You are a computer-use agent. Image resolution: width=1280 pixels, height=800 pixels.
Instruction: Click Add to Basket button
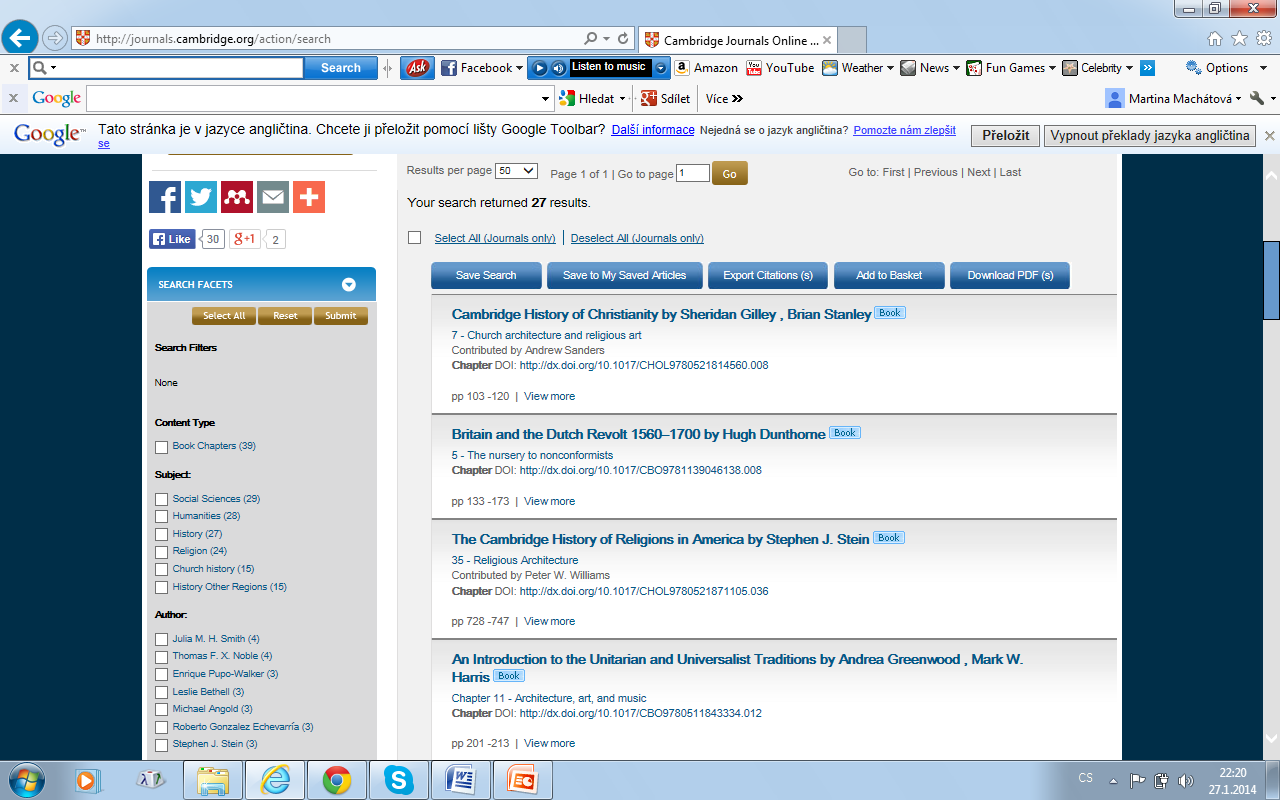pyautogui.click(x=889, y=275)
